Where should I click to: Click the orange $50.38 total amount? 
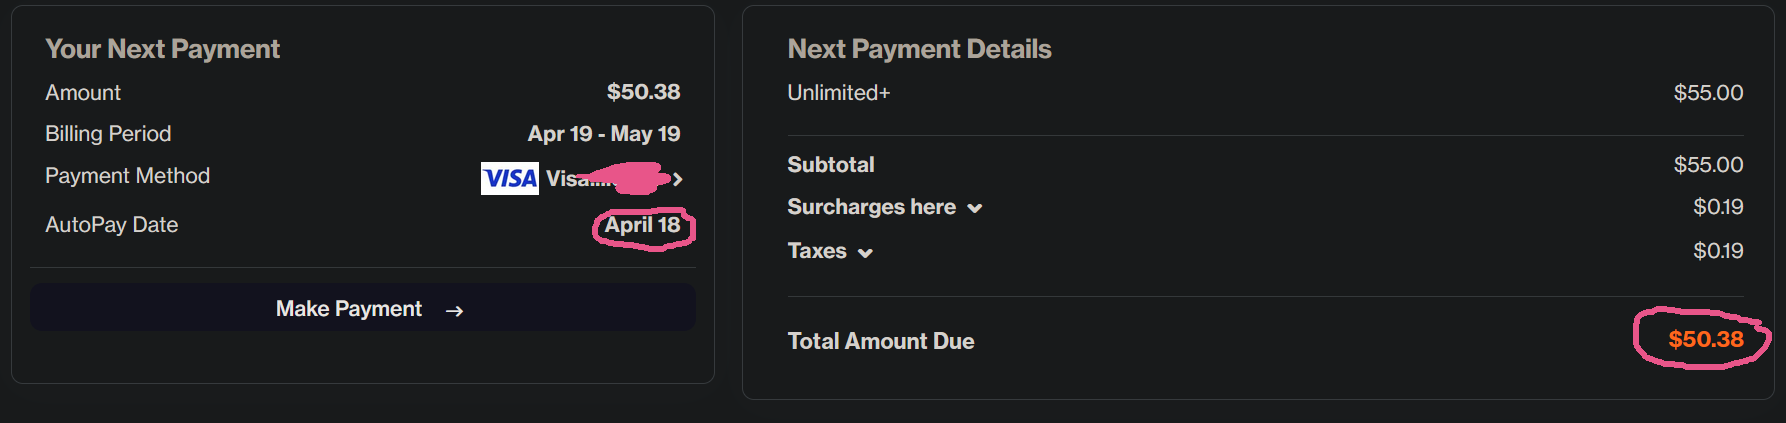pos(1705,339)
